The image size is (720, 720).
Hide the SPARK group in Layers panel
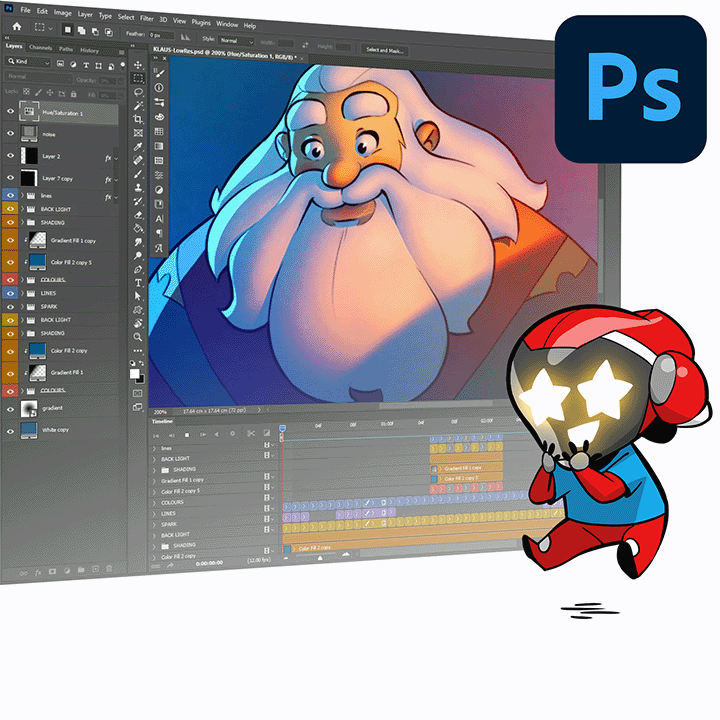tap(10, 306)
